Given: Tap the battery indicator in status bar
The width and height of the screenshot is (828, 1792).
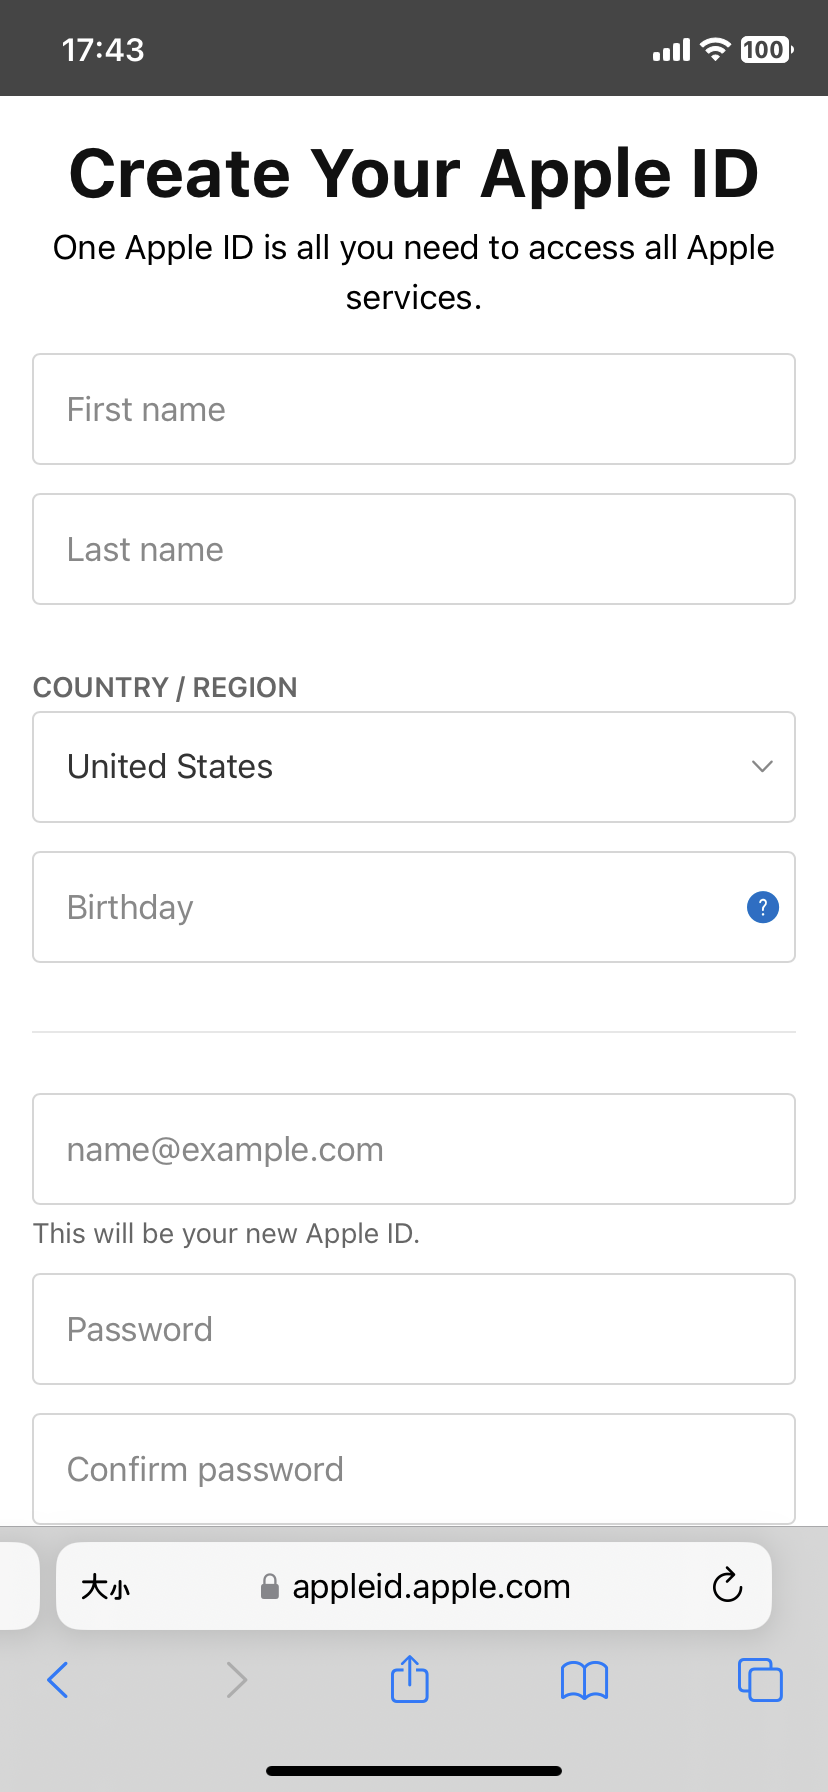Looking at the screenshot, I should 766,49.
